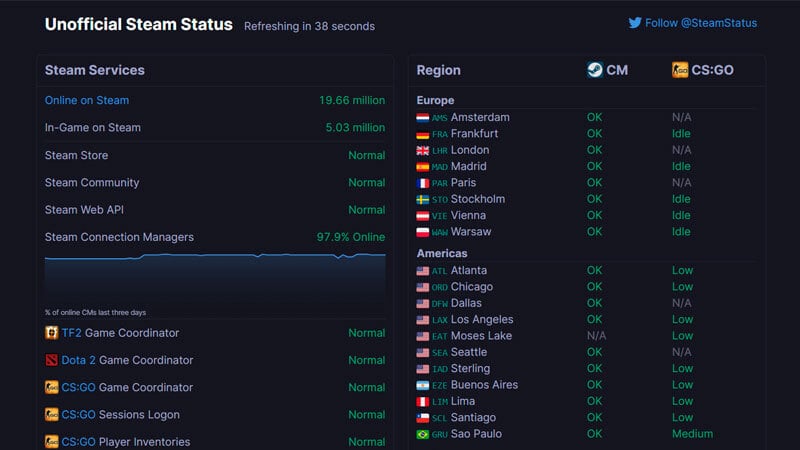Open the TF2 link
800x450 pixels.
71,333
